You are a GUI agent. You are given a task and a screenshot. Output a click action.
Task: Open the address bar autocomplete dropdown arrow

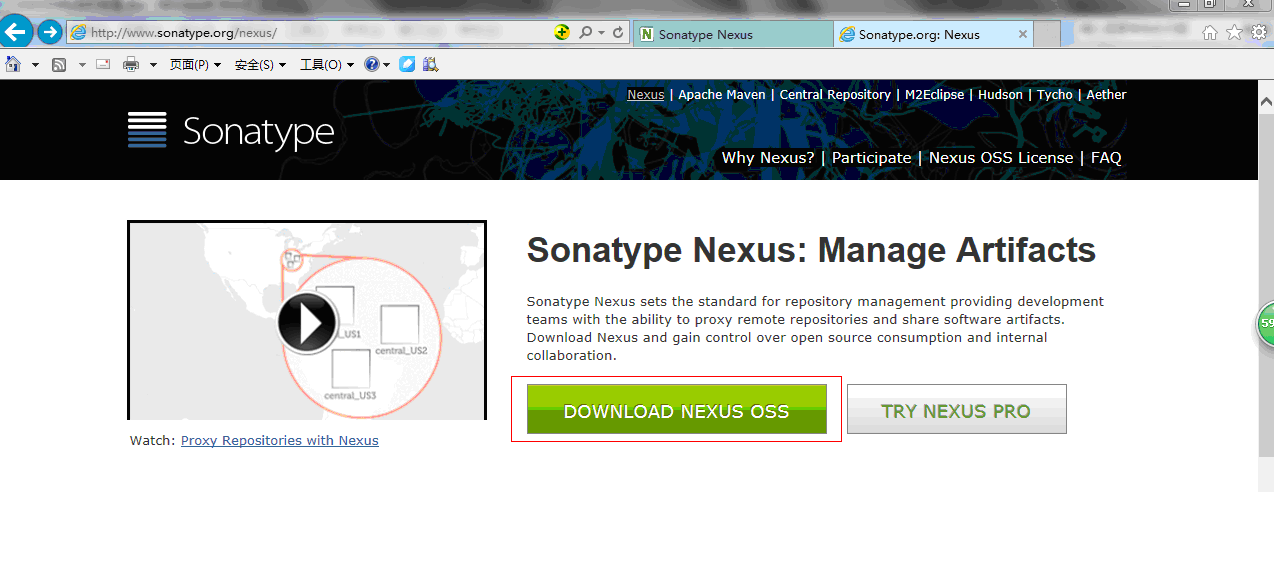[601, 33]
